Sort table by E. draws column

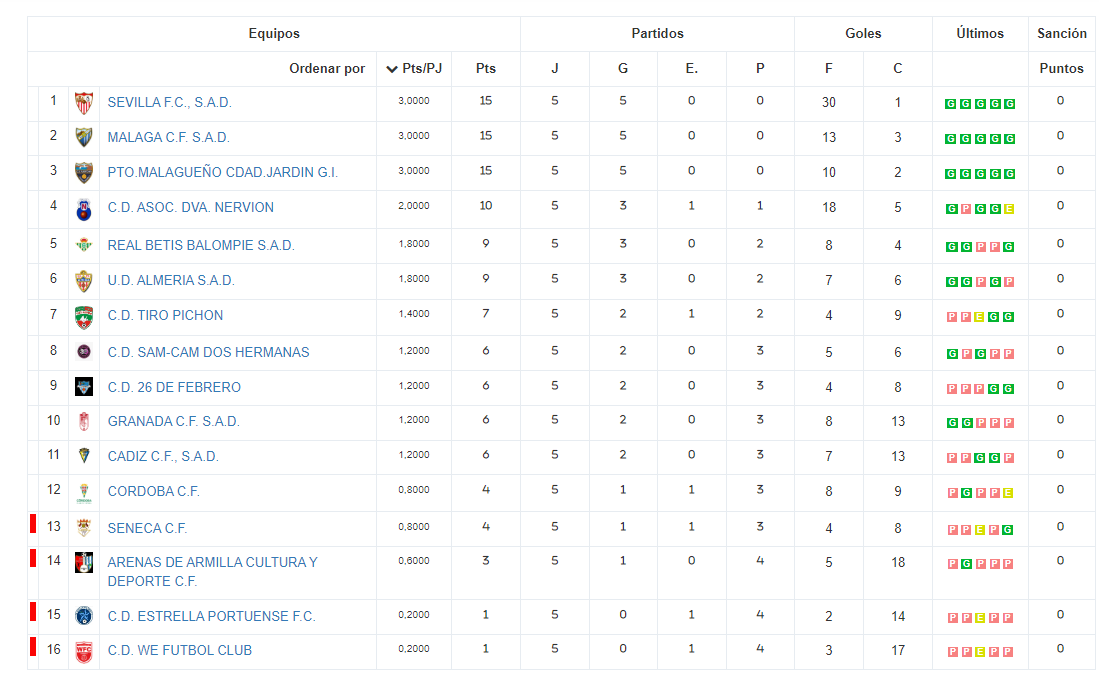click(692, 69)
